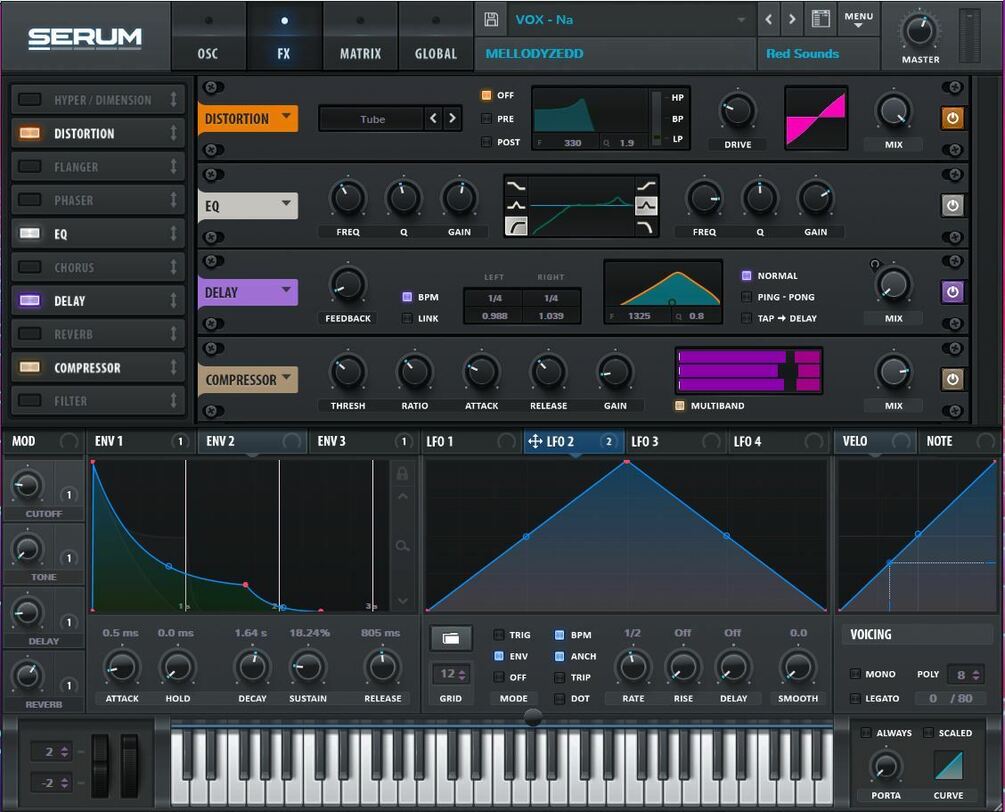Click the envelope zoom magnifier icon

pyautogui.click(x=402, y=546)
